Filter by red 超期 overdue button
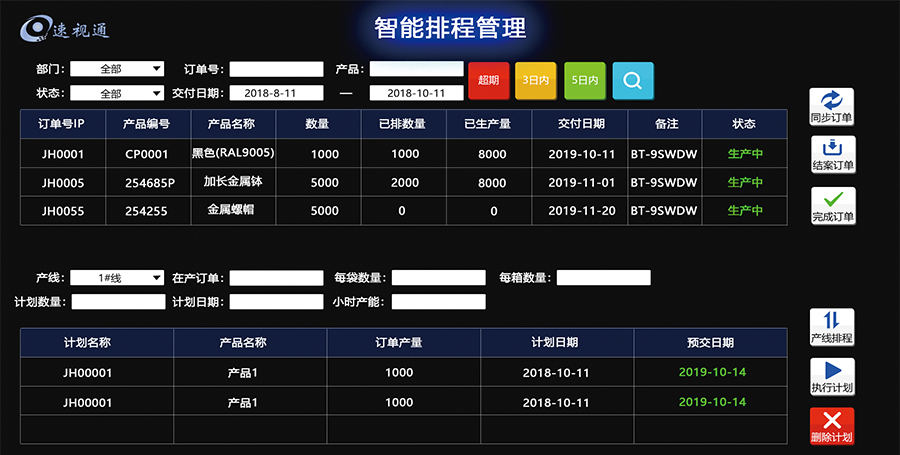The width and height of the screenshot is (900, 455). click(x=489, y=80)
